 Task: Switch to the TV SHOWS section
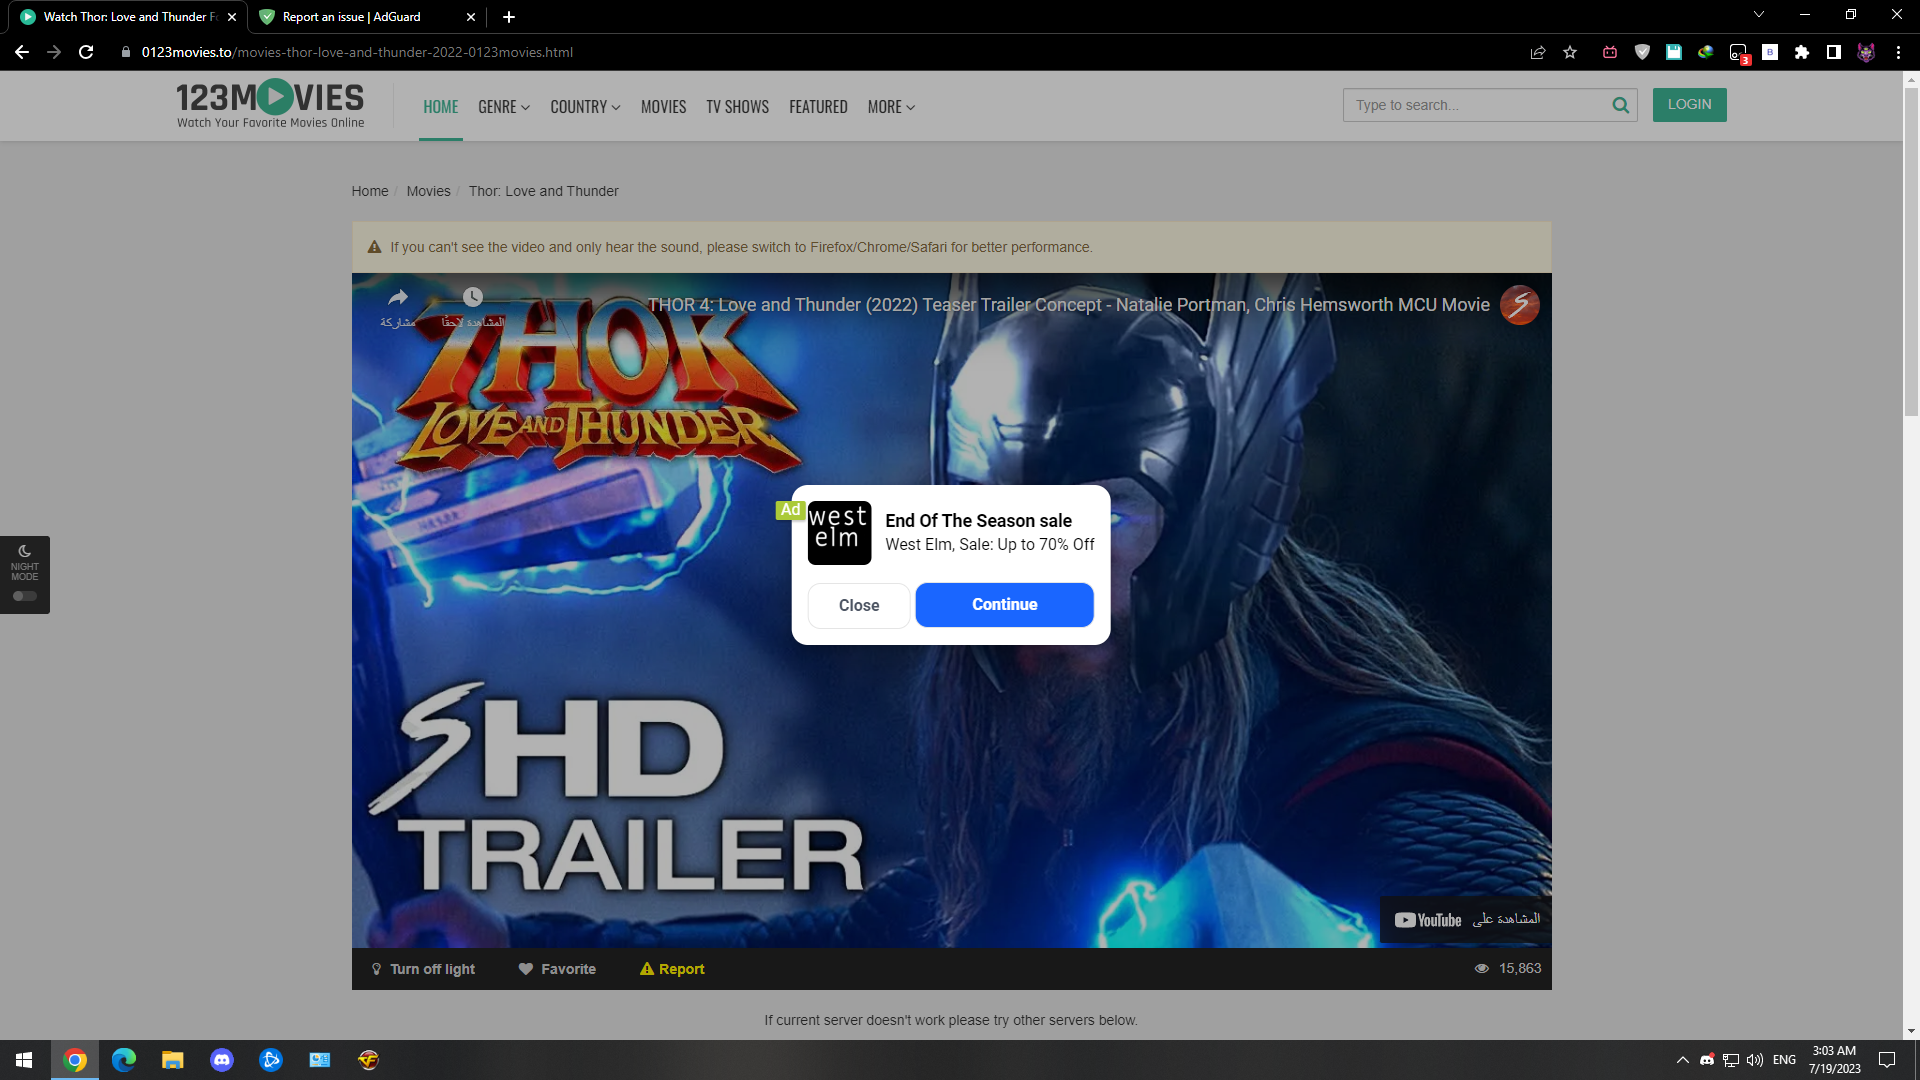(x=737, y=106)
